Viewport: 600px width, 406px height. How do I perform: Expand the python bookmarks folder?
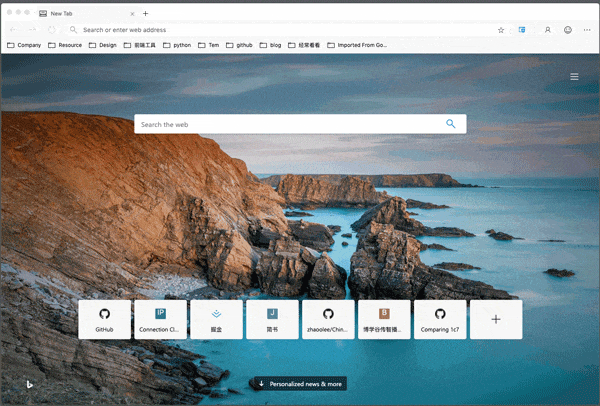coord(177,45)
